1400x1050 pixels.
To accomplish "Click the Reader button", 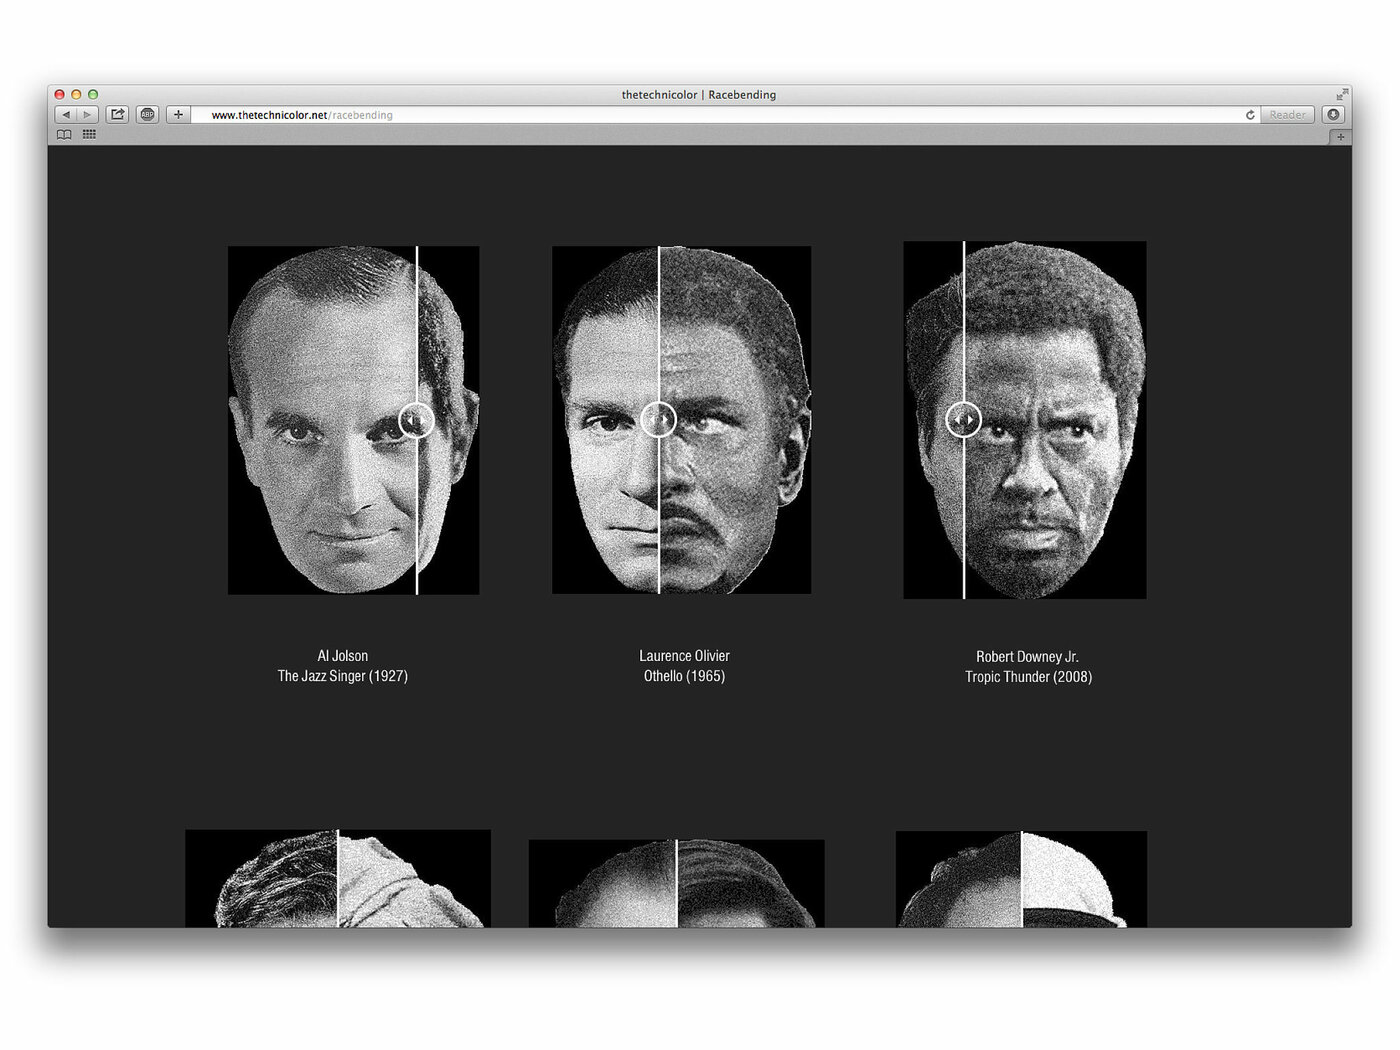I will tap(1288, 115).
